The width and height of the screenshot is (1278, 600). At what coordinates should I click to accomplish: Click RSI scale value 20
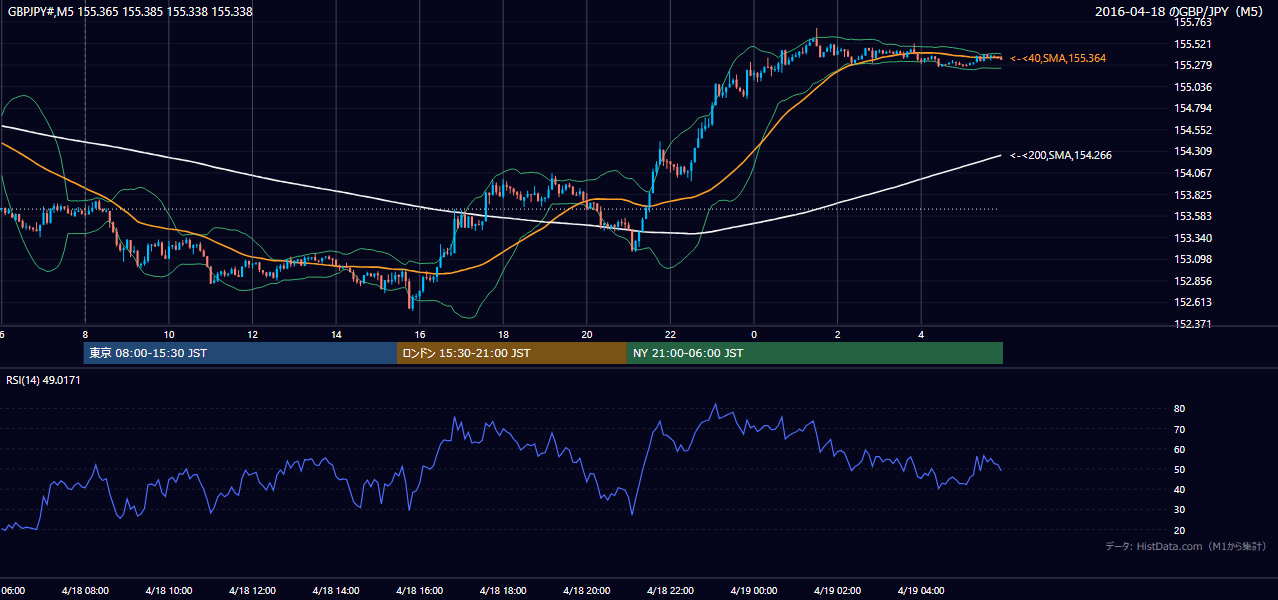pos(1180,530)
